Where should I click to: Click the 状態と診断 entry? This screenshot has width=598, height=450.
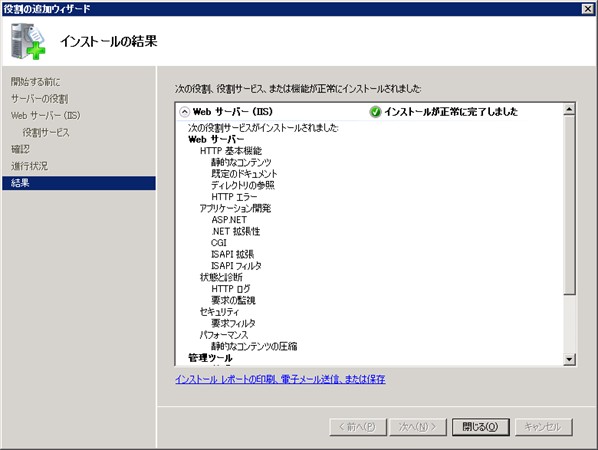221,277
